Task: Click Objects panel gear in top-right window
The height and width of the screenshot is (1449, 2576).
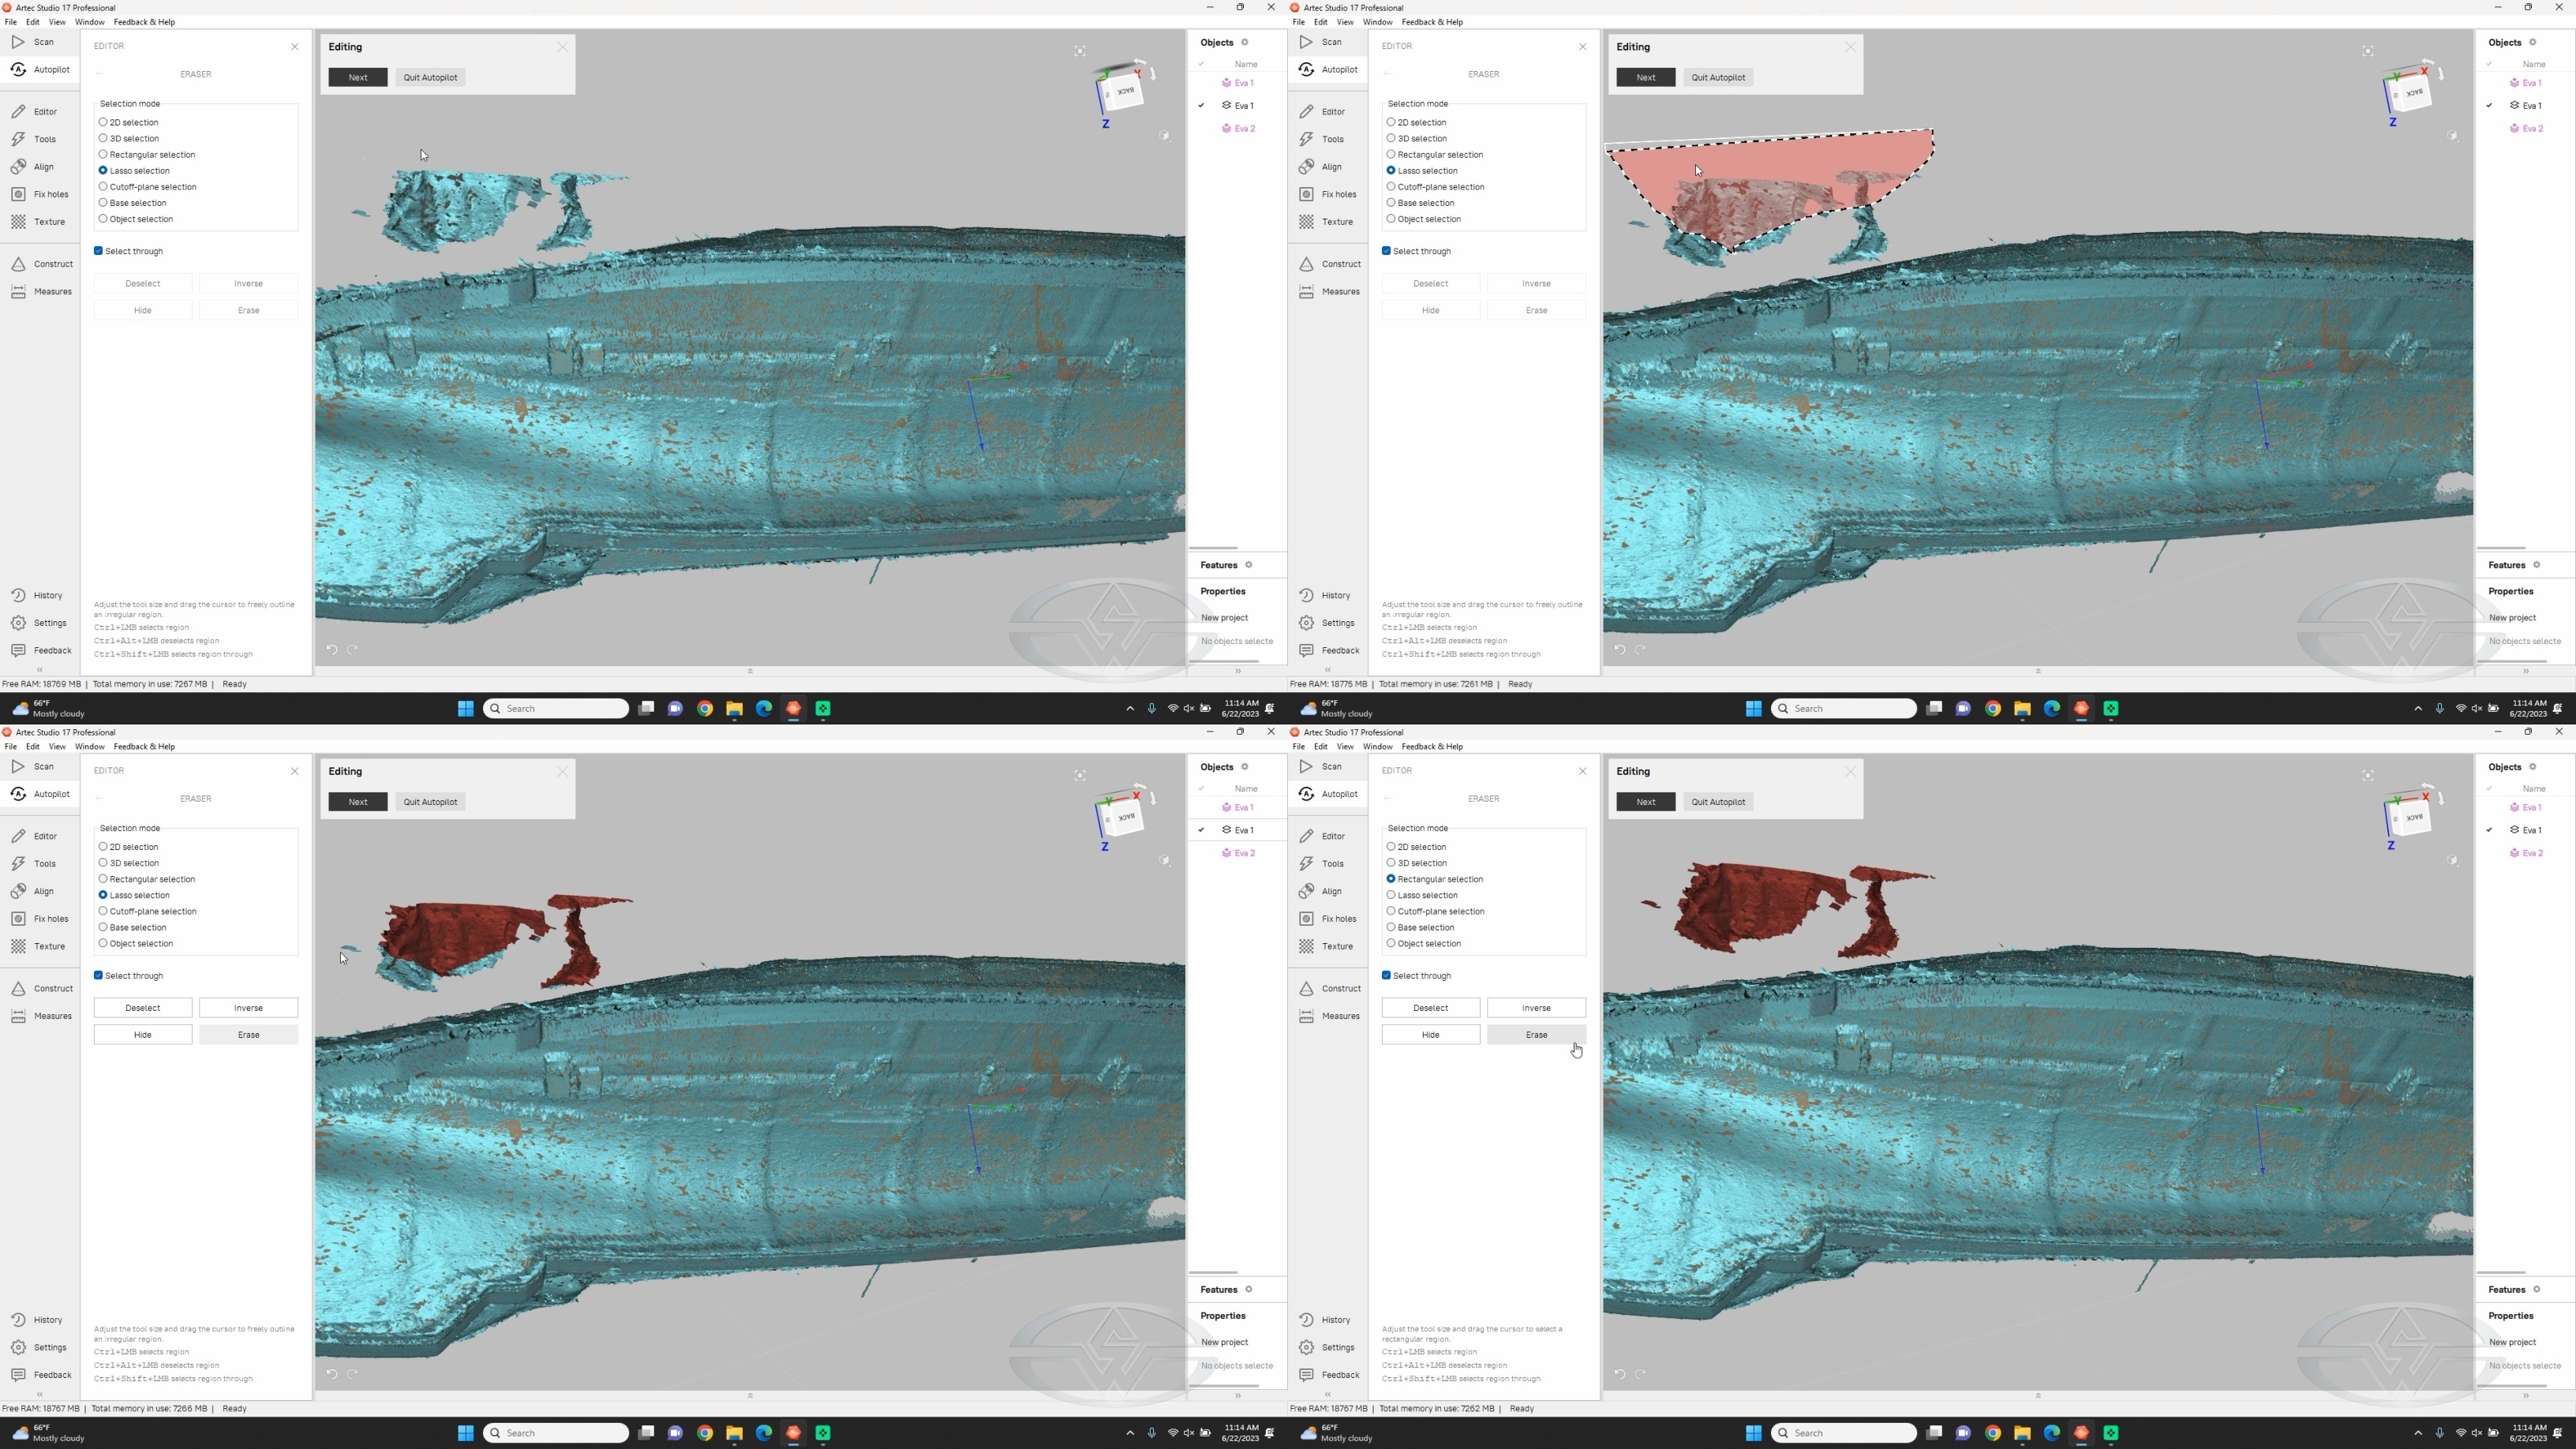Action: tap(2533, 42)
